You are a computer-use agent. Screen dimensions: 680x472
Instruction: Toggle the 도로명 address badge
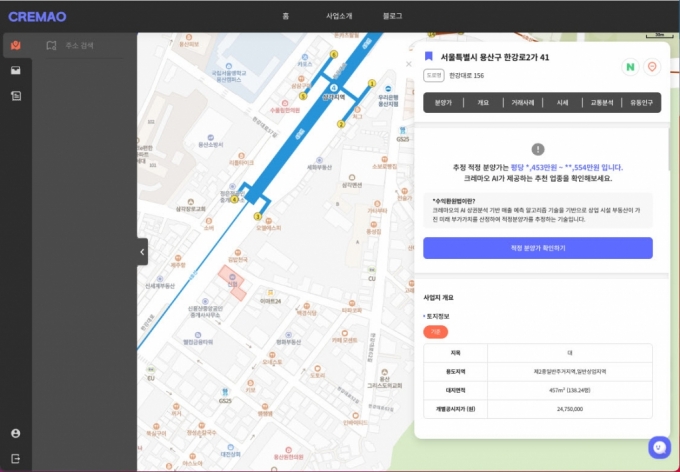(434, 75)
